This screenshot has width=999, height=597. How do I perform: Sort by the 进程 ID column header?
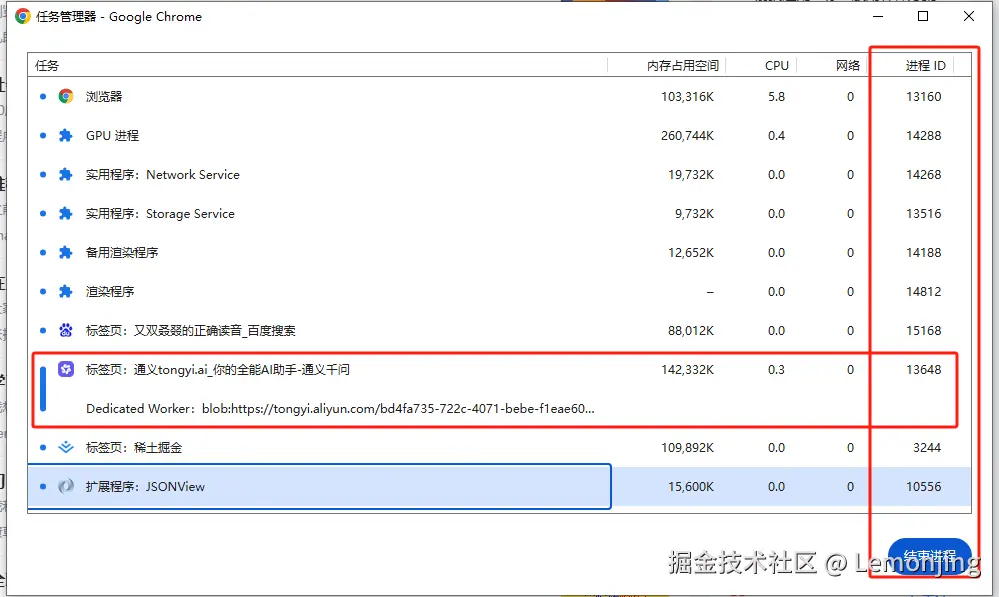tap(910, 65)
